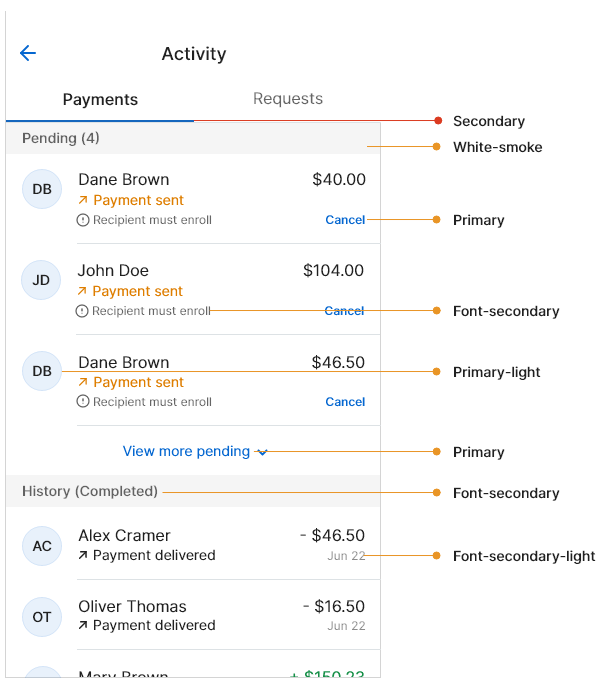Click the OT avatar for Oliver Thomas
The width and height of the screenshot is (605, 689).
pyautogui.click(x=42, y=617)
